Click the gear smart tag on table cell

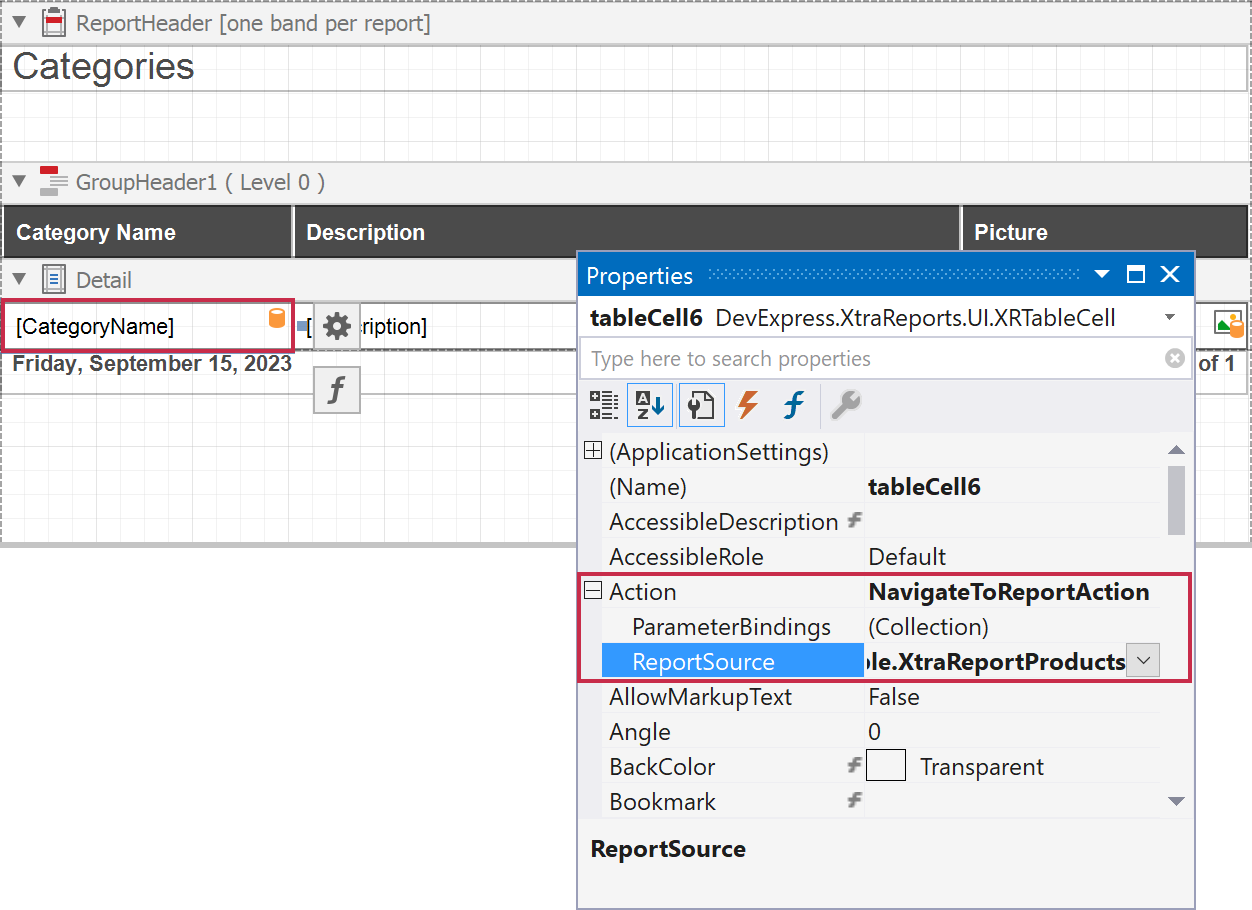click(x=337, y=326)
